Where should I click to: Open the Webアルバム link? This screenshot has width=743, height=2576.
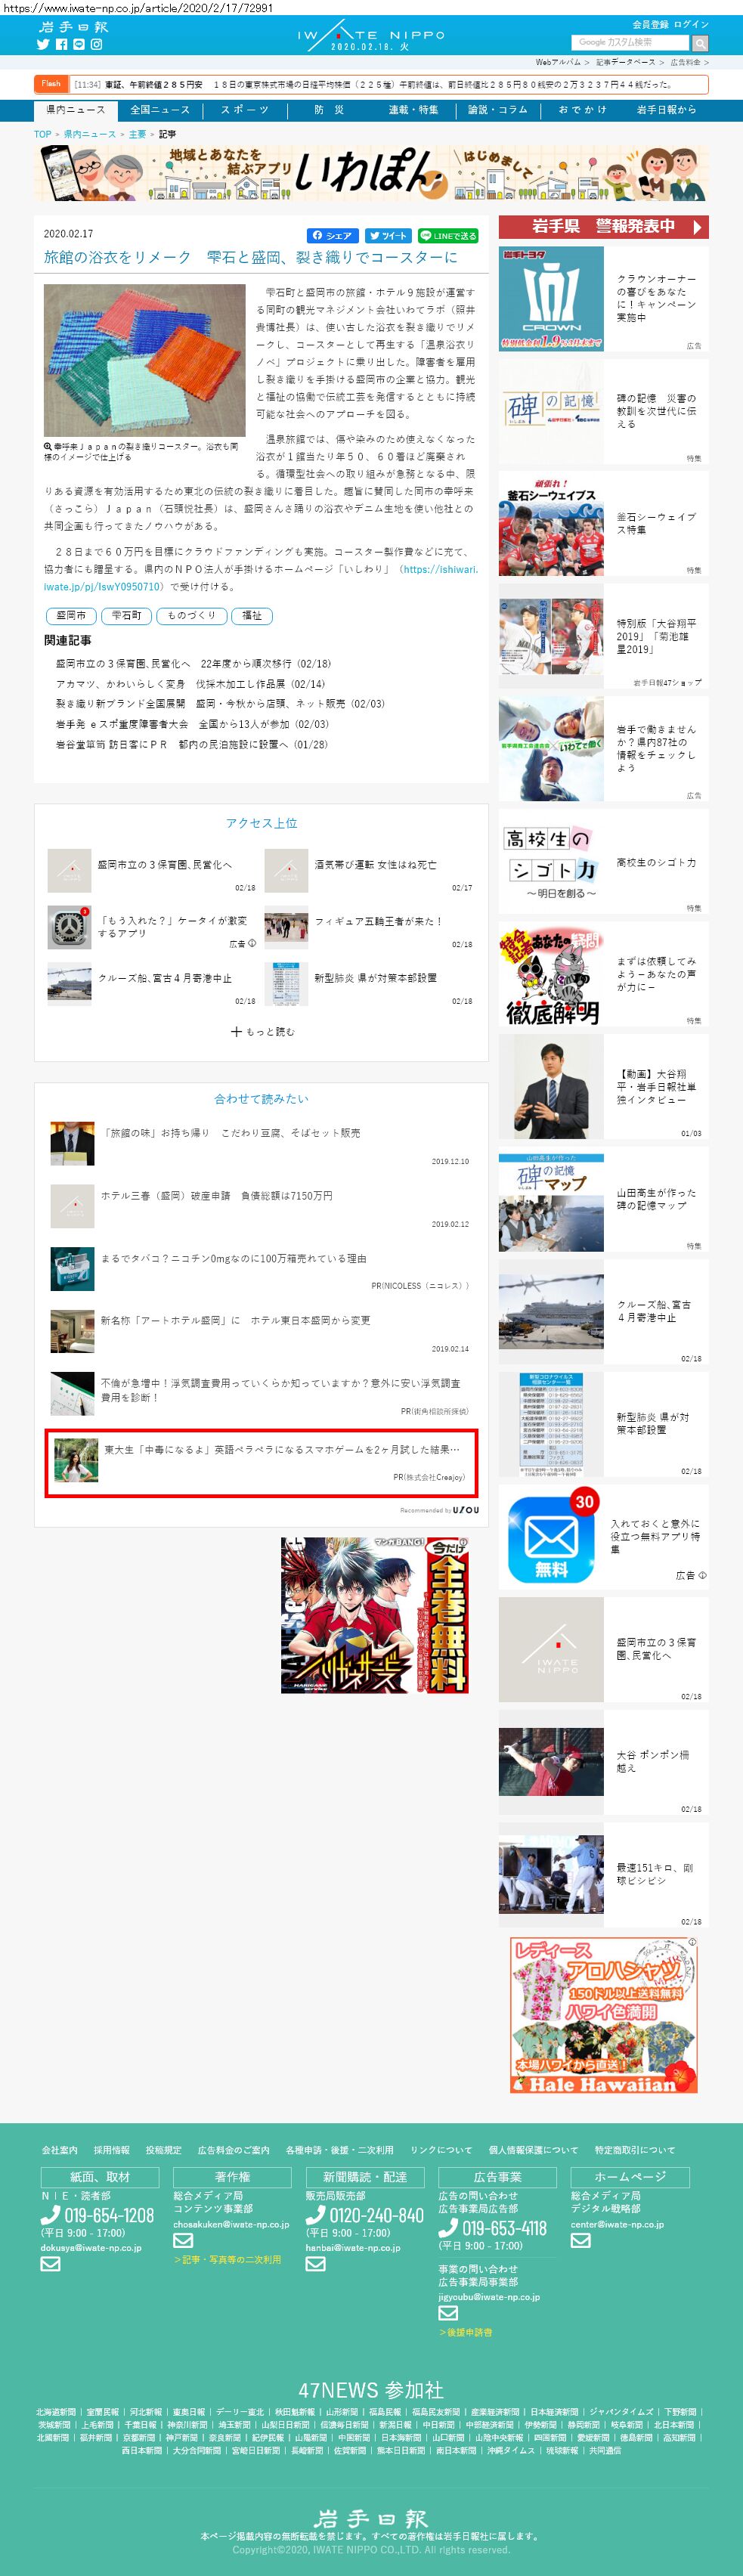558,63
